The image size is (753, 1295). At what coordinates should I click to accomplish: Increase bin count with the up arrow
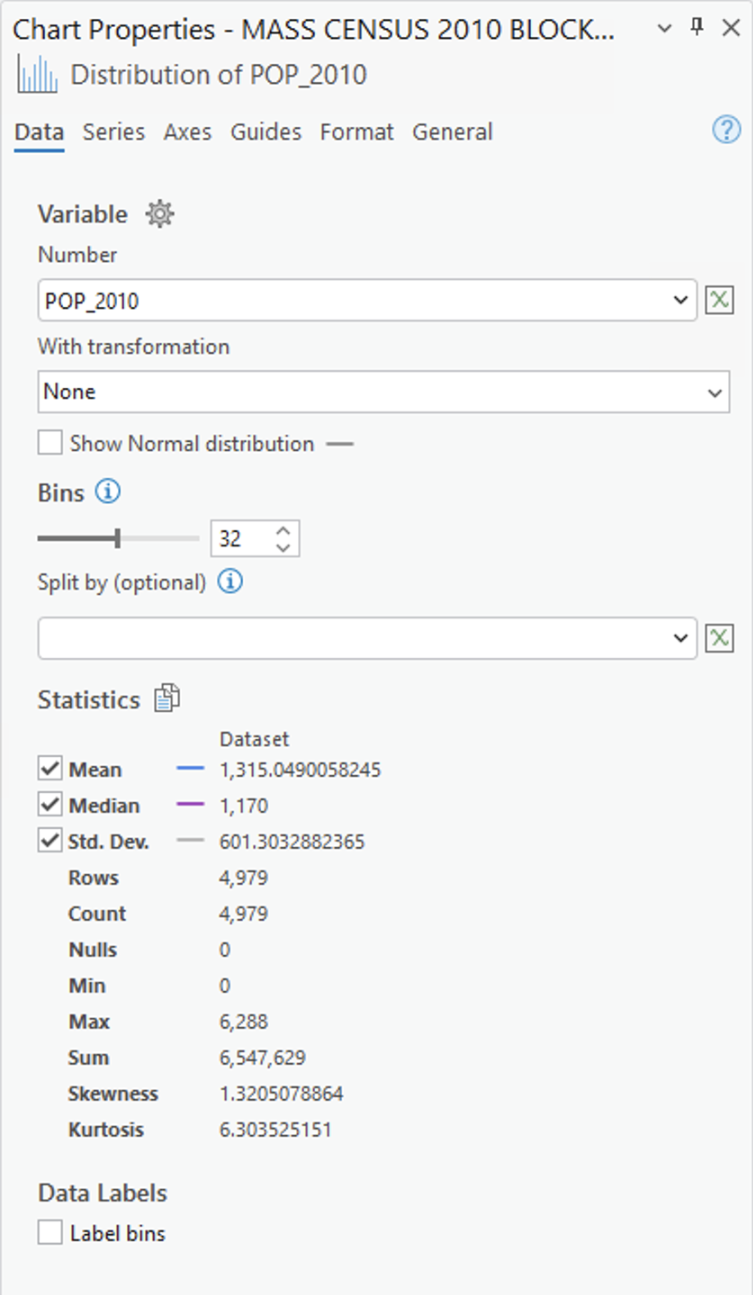click(x=283, y=531)
